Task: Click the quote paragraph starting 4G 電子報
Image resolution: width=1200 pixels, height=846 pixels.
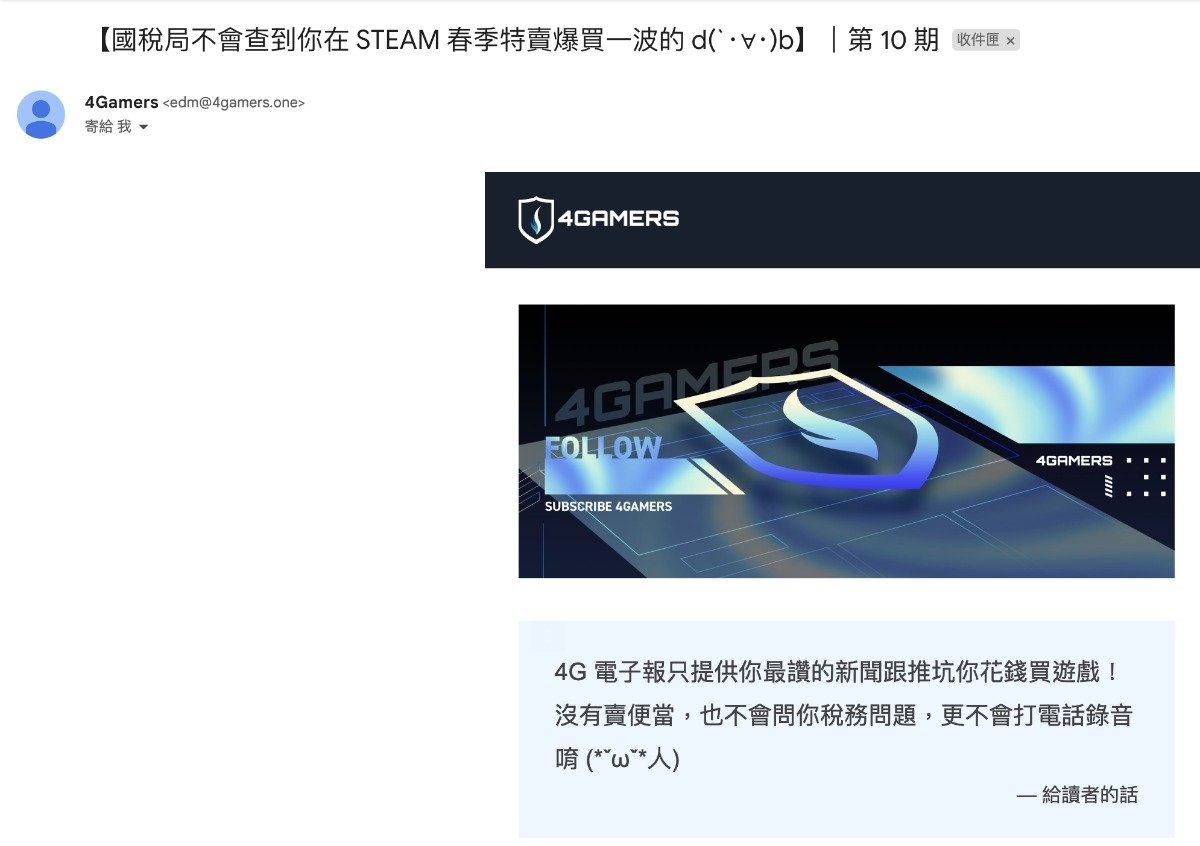Action: 843,715
